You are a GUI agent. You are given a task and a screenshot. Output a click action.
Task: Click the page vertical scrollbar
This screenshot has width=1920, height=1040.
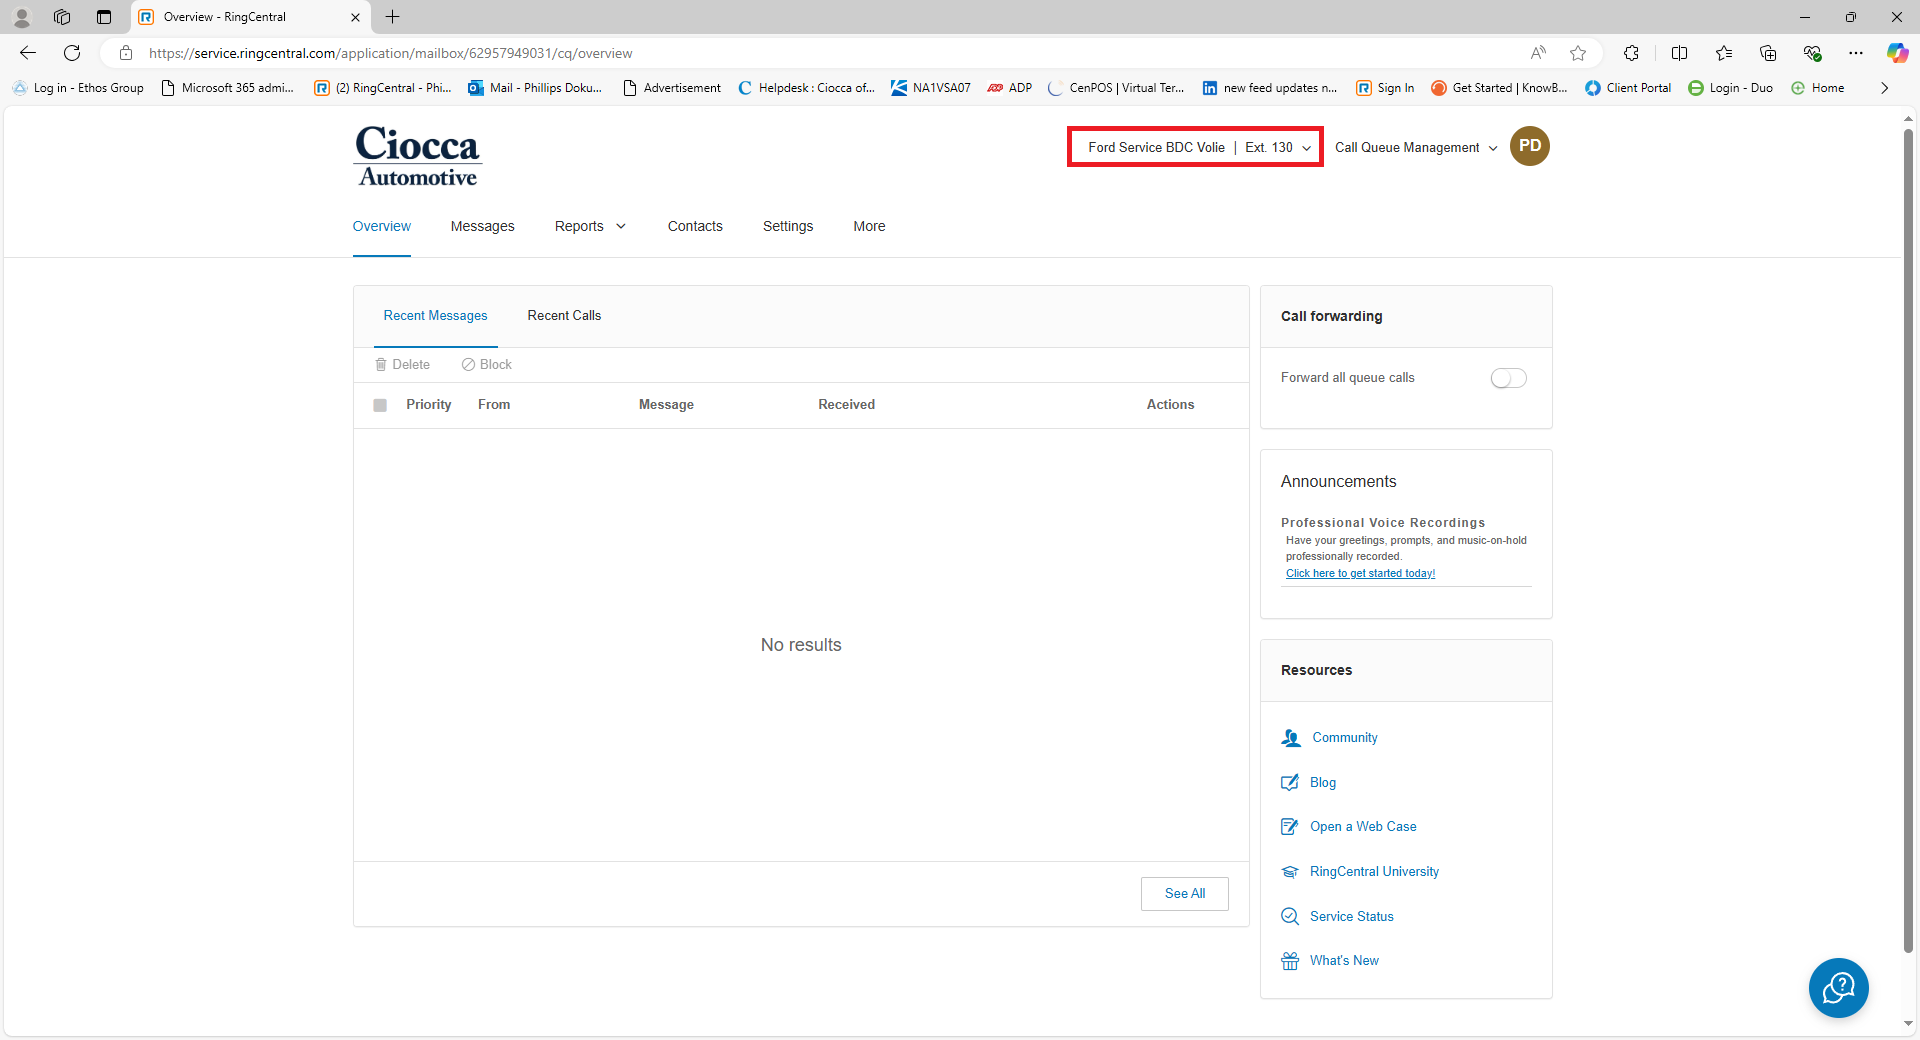(1908, 540)
